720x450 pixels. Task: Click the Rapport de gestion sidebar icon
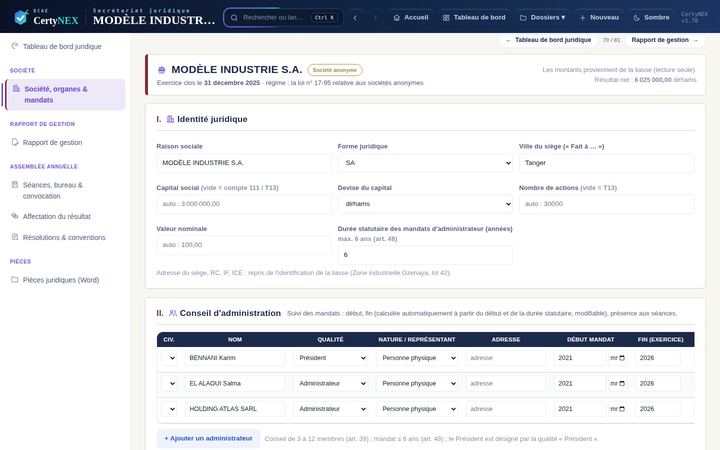(x=15, y=142)
